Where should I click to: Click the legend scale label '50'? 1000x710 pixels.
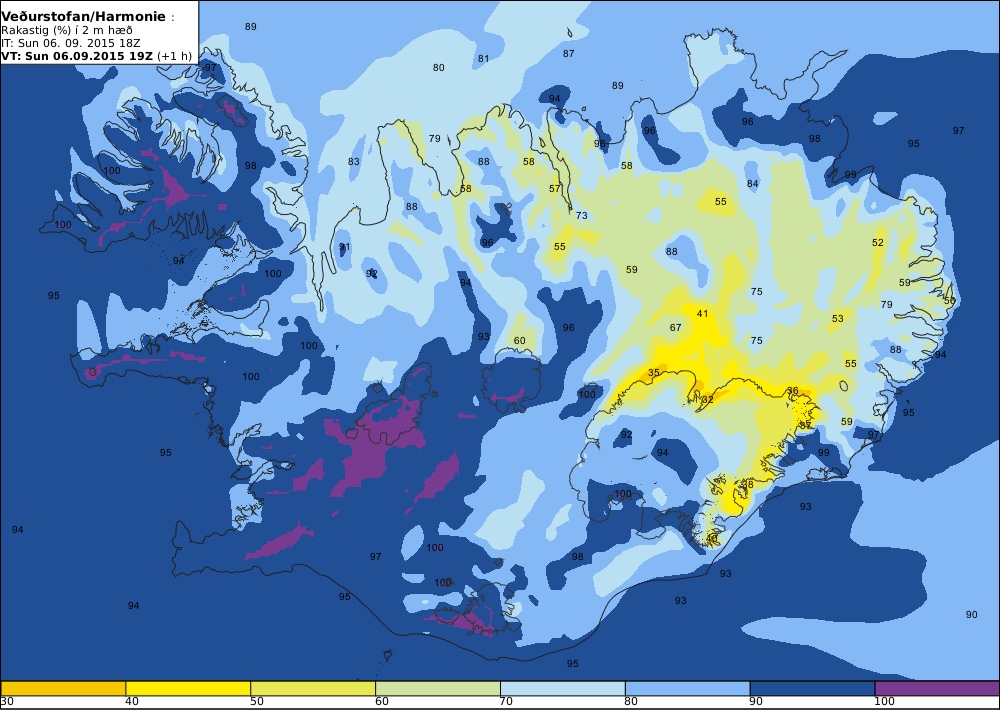tap(256, 702)
